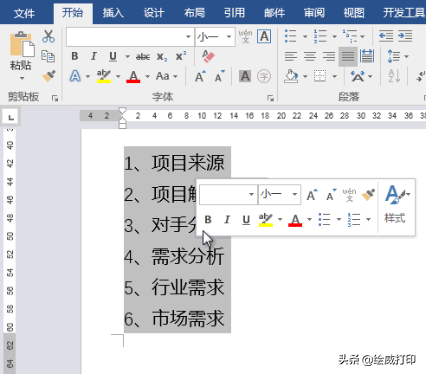This screenshot has height=375, width=426.
Task: Click Increase Indent icon
Action: 405,36
